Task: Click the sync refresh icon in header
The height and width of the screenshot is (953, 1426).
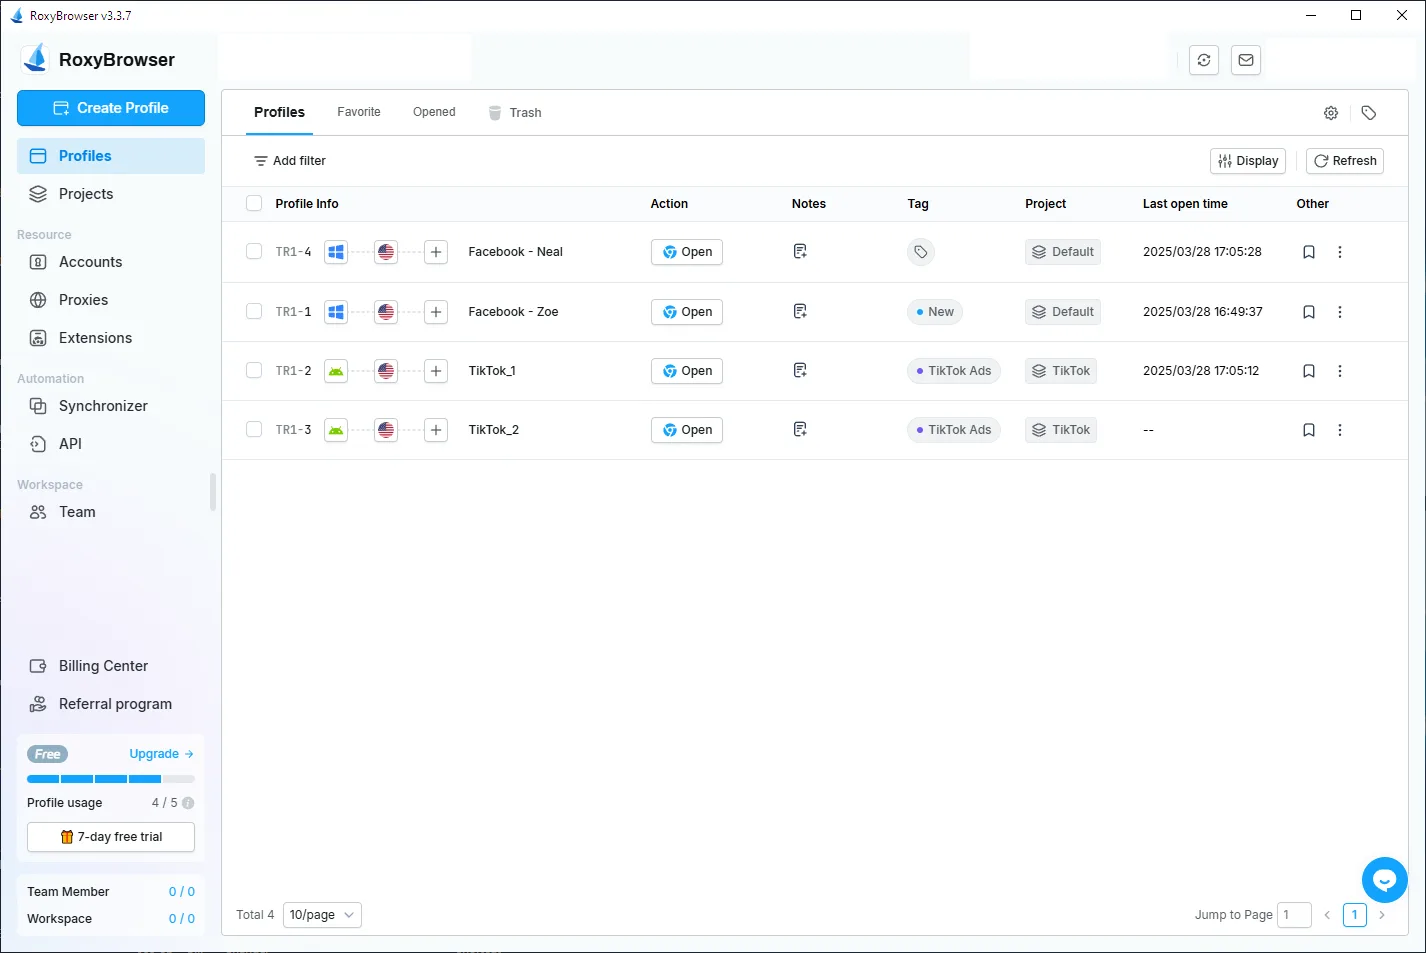Action: point(1204,60)
